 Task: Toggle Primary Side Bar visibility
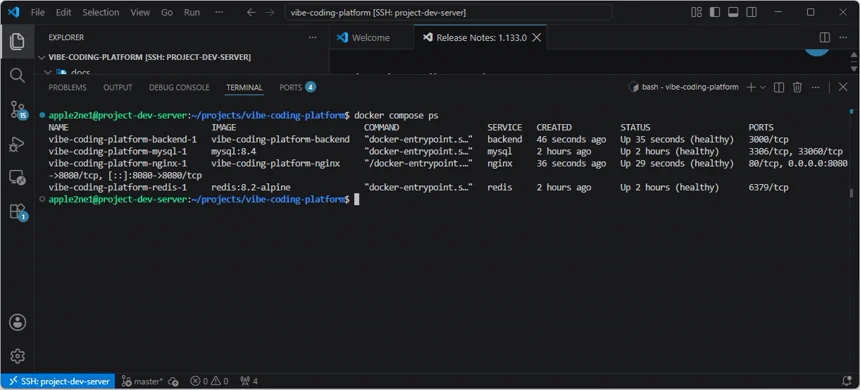point(715,12)
